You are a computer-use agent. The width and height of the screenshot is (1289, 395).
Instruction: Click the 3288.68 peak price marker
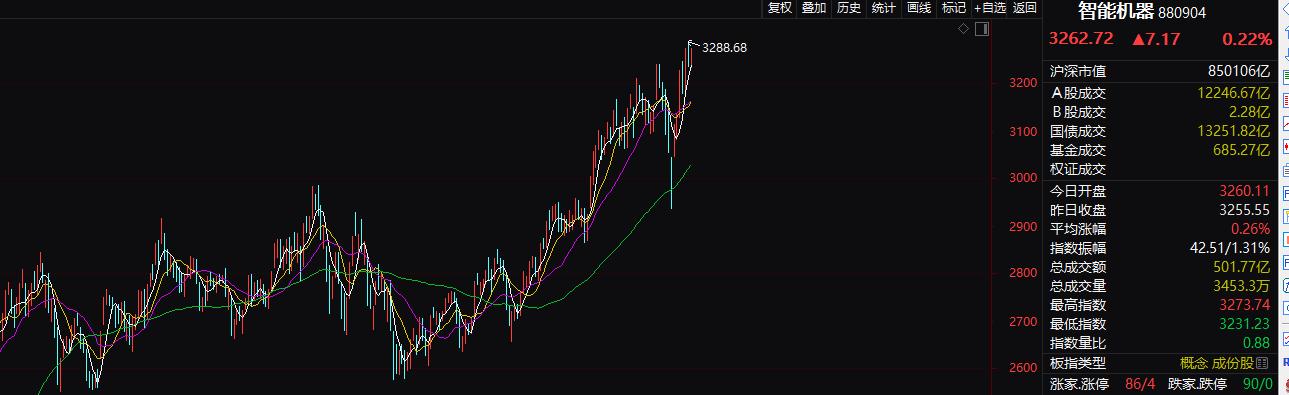[725, 47]
